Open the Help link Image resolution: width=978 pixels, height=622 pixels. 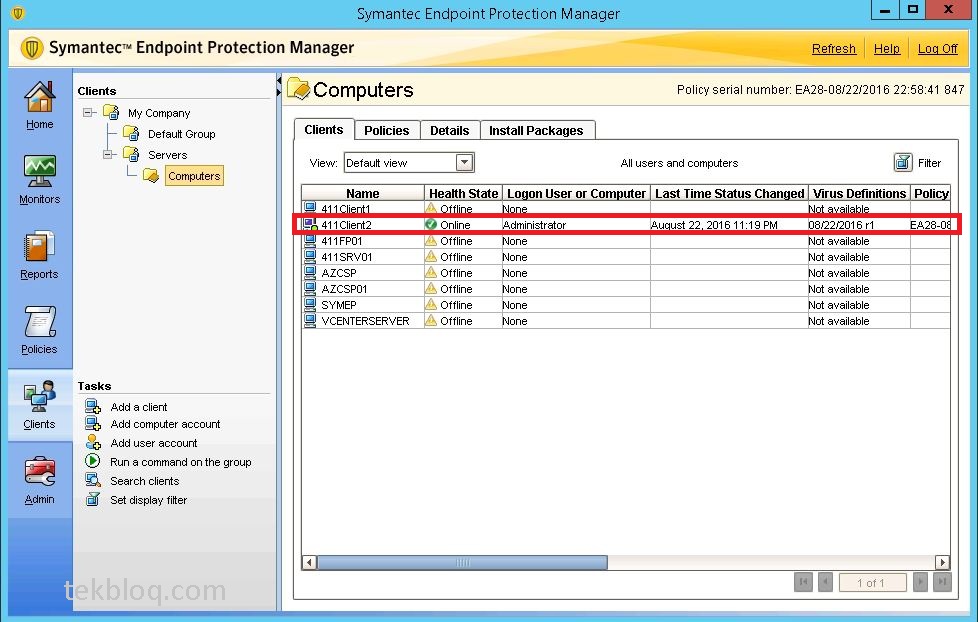(887, 49)
